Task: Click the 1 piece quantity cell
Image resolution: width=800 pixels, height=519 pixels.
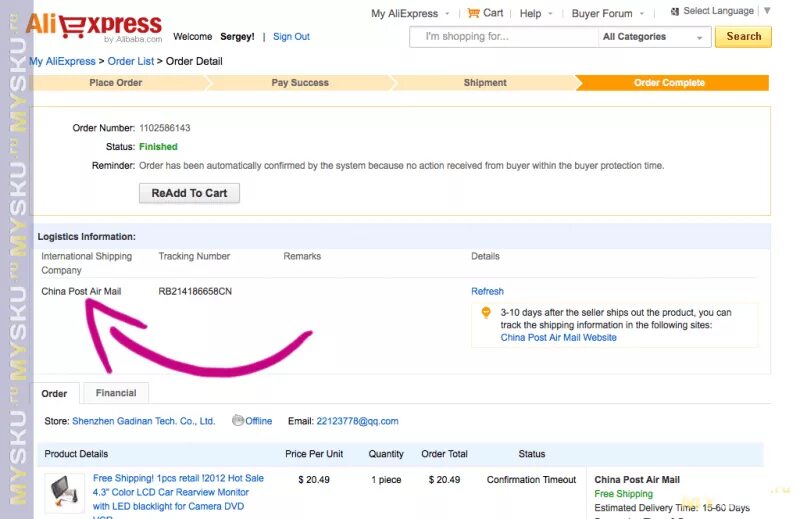Action: pos(386,480)
